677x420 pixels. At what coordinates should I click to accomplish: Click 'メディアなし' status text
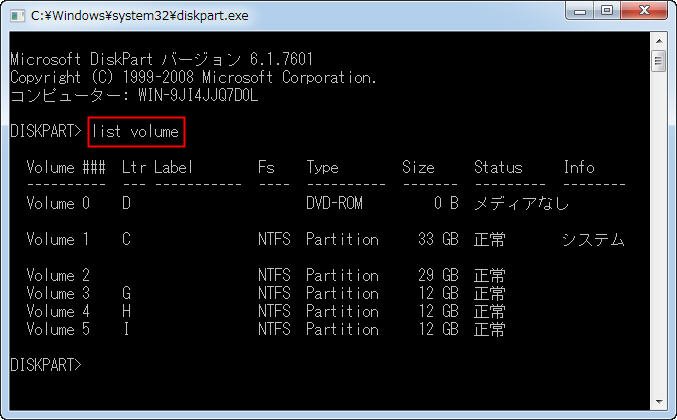[522, 203]
